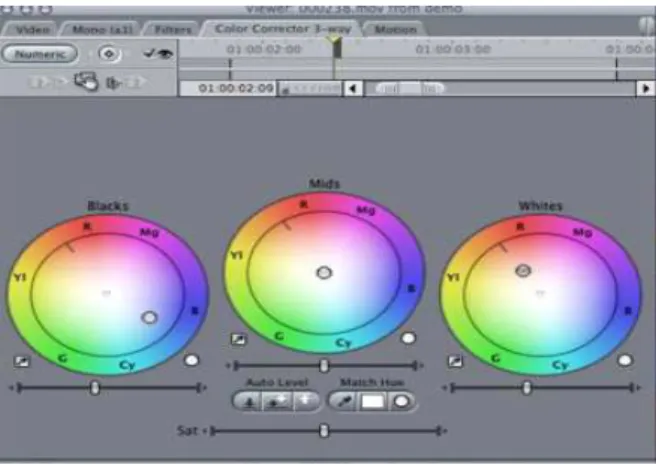Toggle the keyframe button next to Numeric
Screen dimensions: 656x465
click(109, 54)
